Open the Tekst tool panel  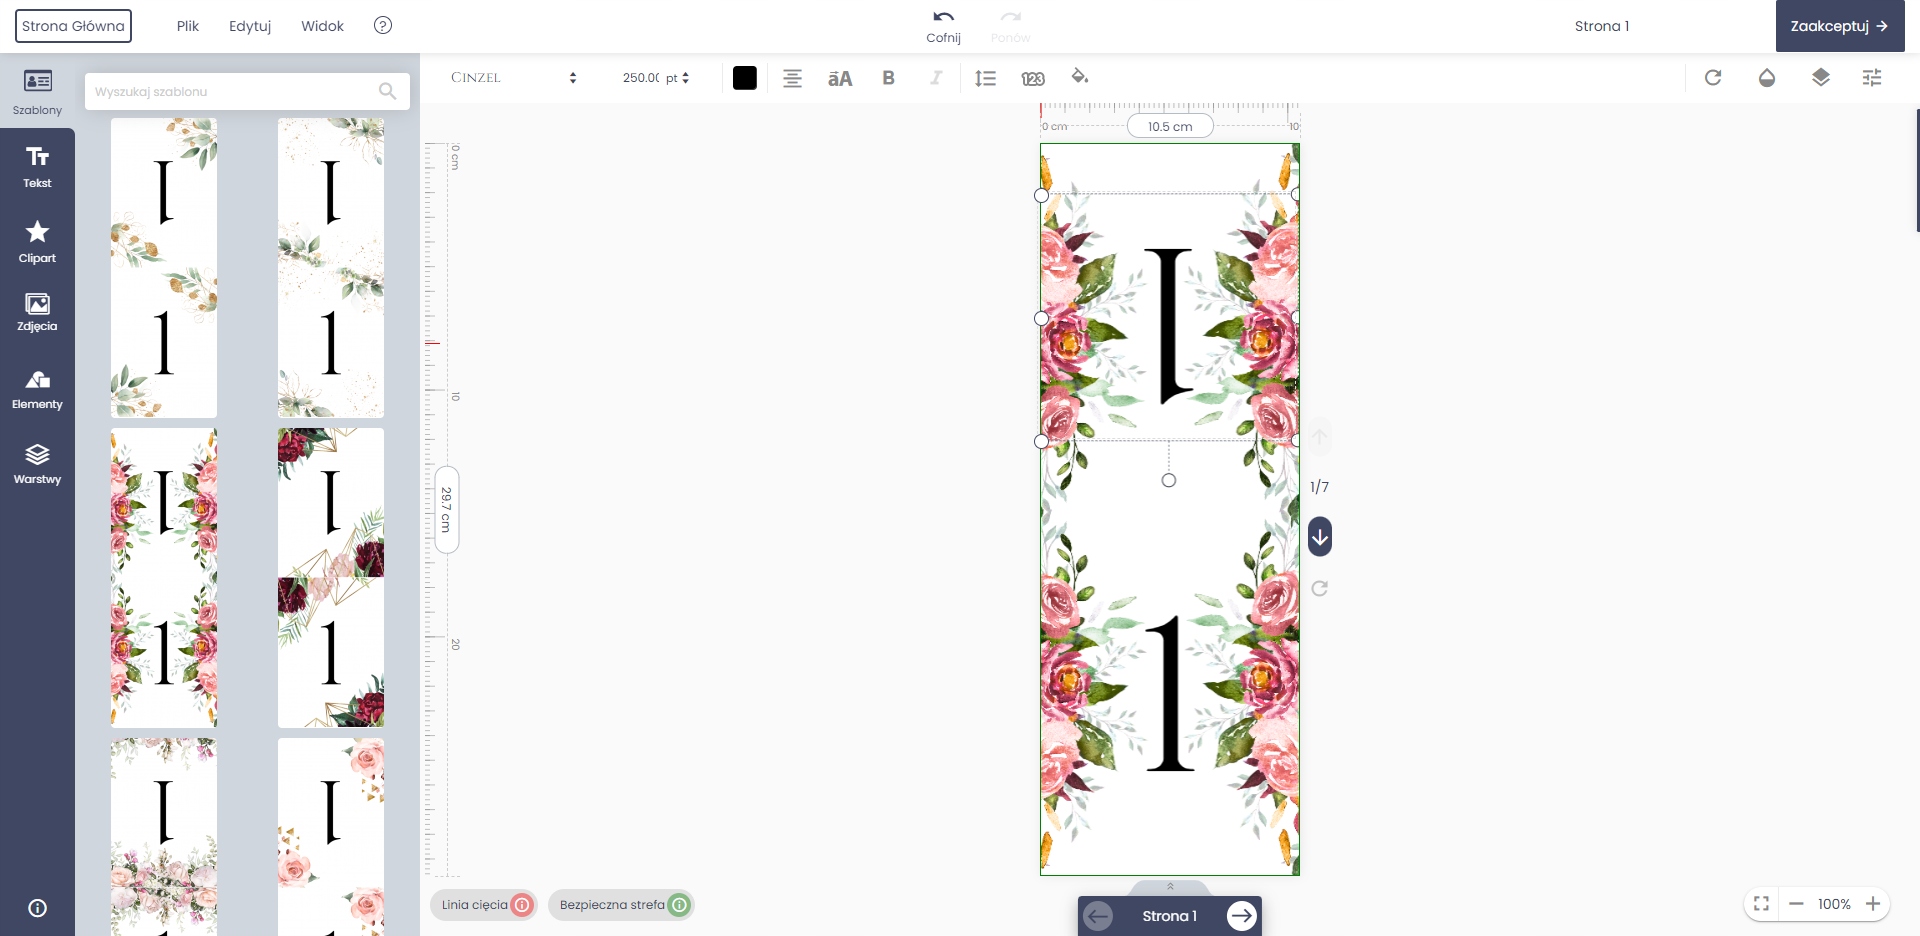[37, 166]
